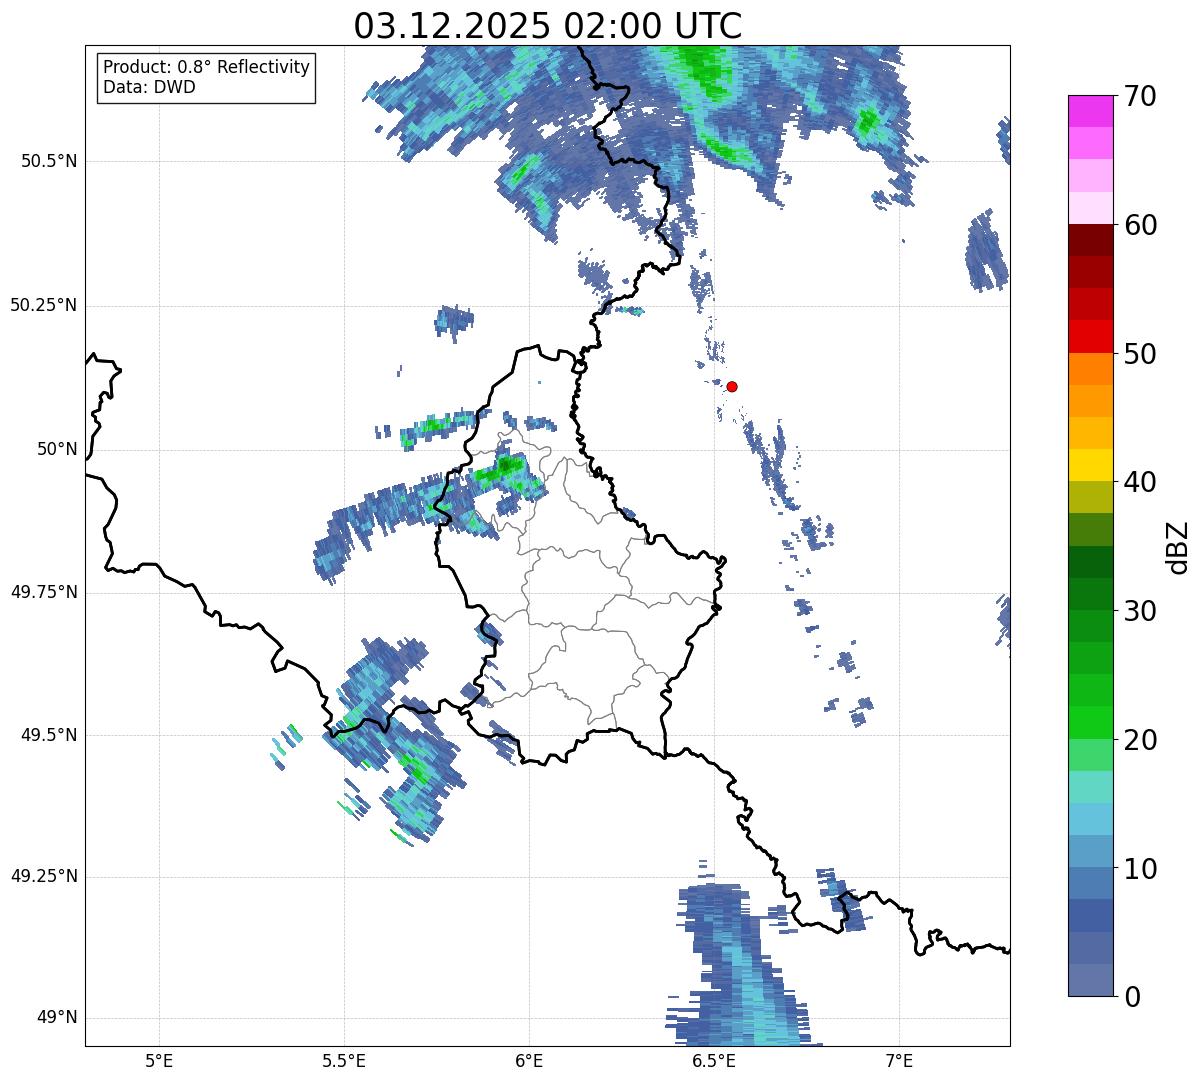
Task: Click the 6°E longitude tick label
Action: (529, 1060)
